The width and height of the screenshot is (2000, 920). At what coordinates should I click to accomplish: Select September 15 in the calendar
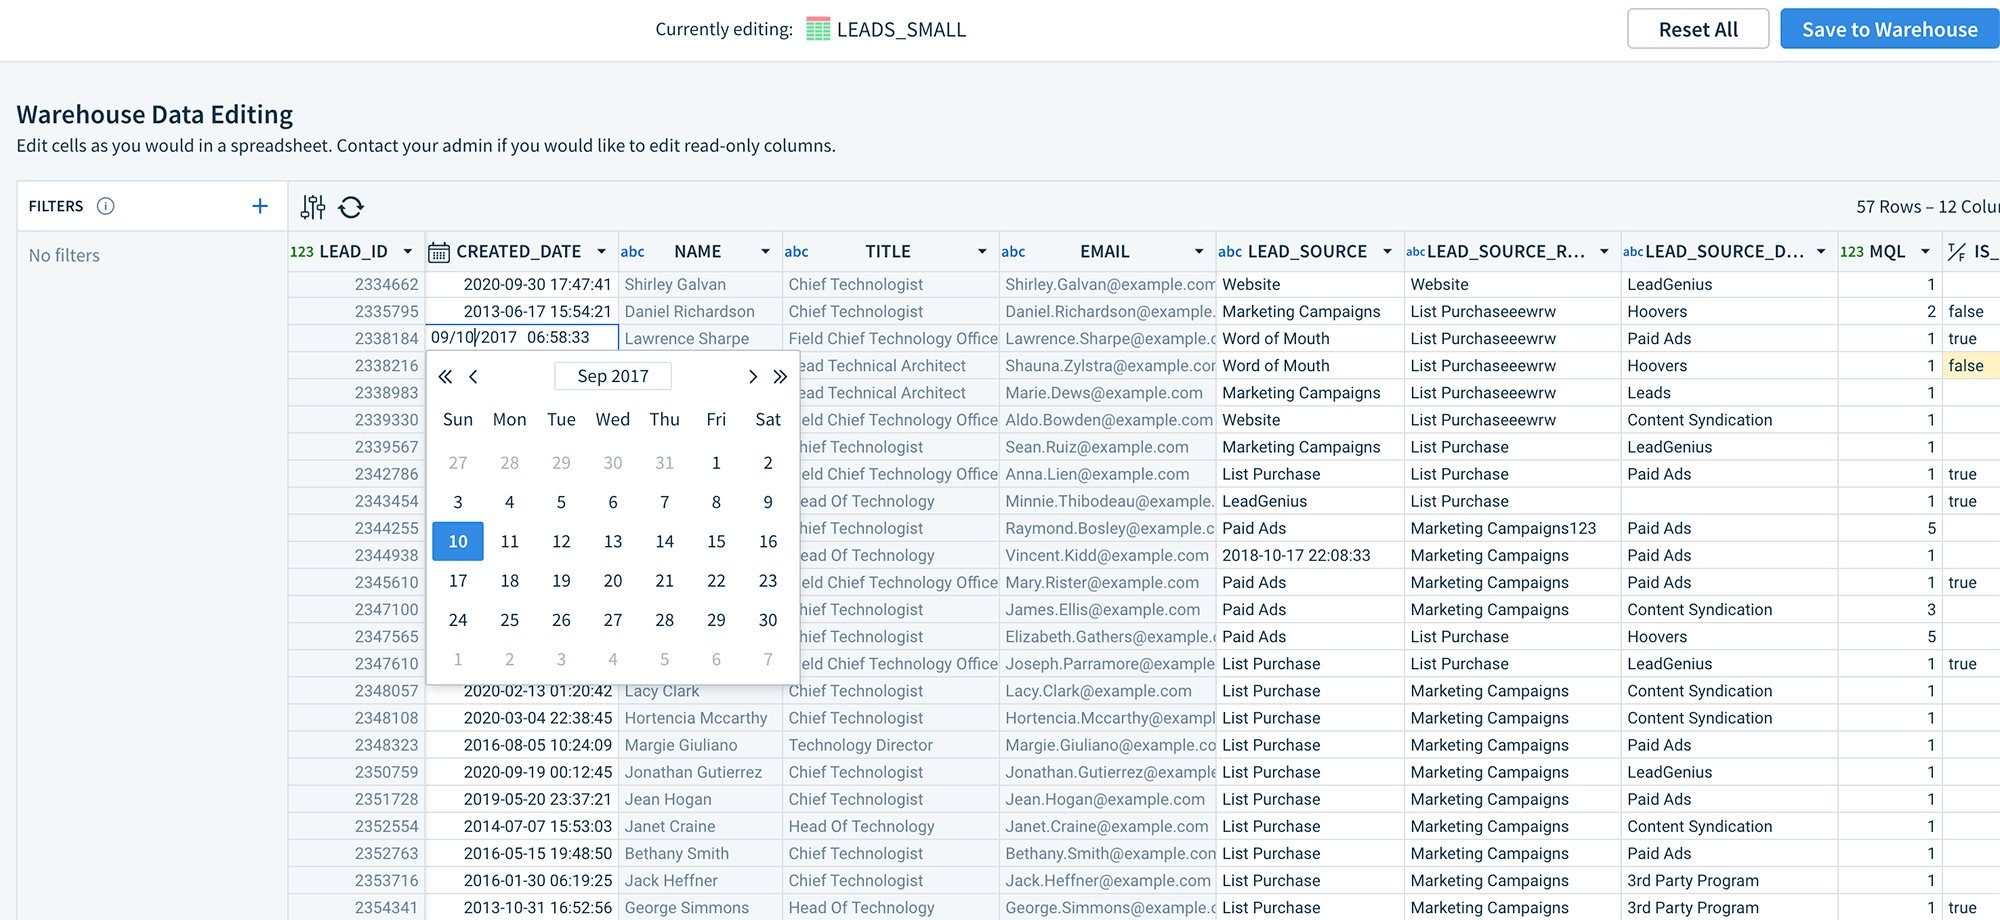click(716, 541)
